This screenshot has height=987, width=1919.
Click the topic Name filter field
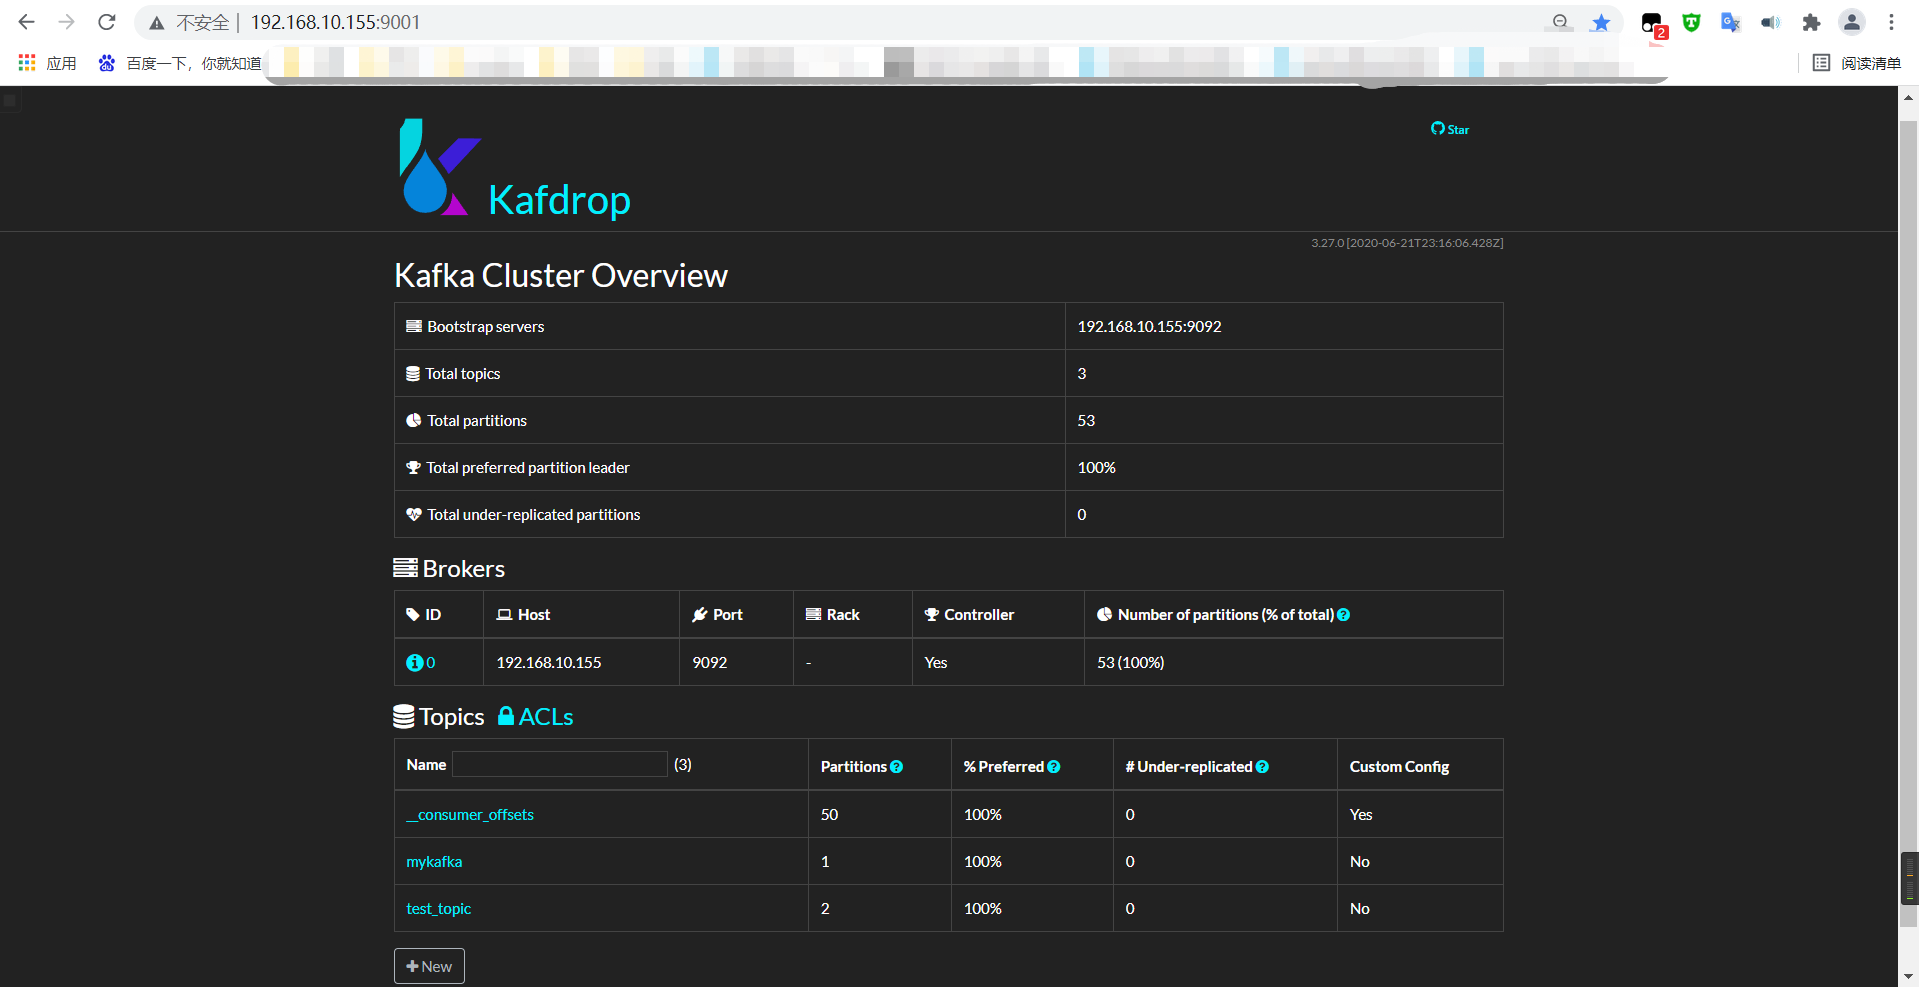[x=559, y=763]
